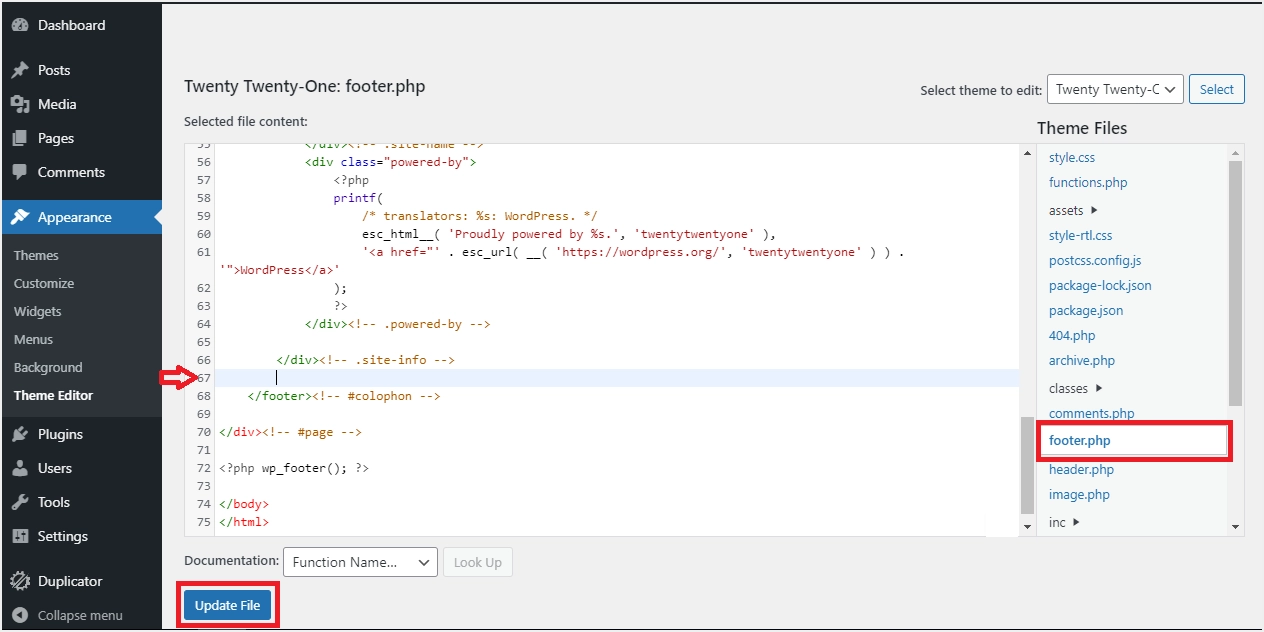Click the Duplicator gear icon

(20, 581)
